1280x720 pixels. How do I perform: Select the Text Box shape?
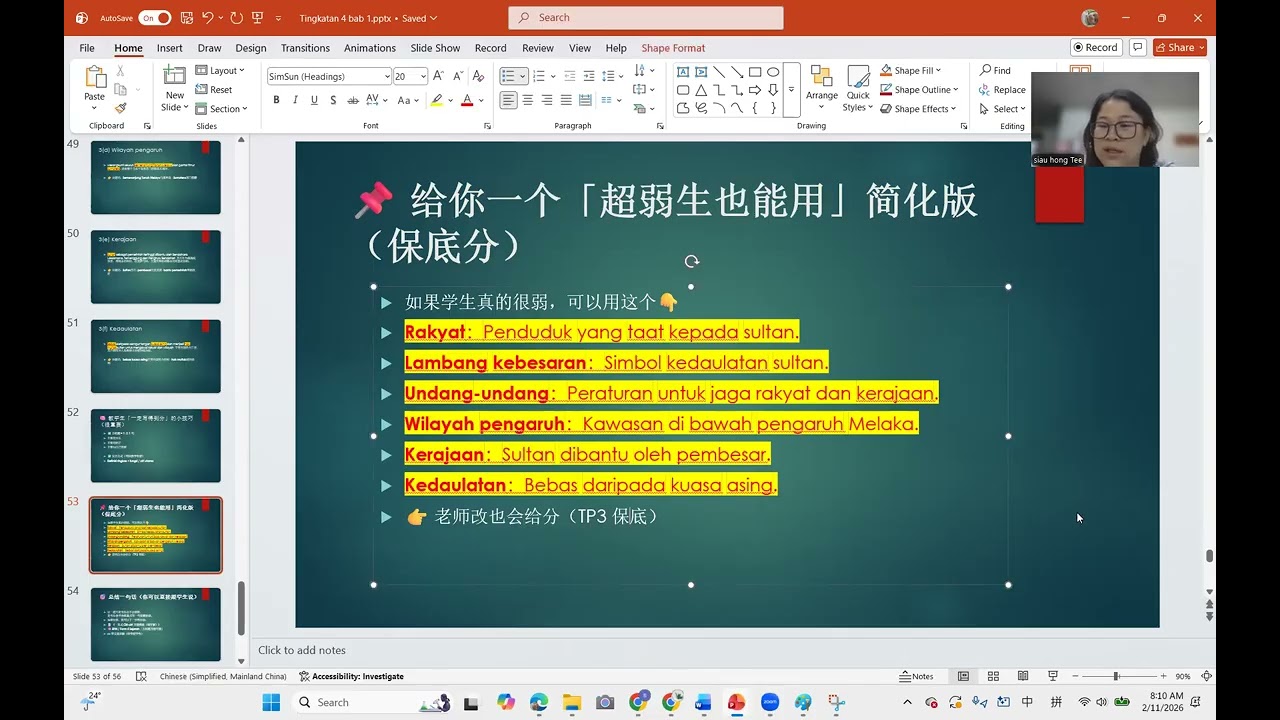point(683,72)
